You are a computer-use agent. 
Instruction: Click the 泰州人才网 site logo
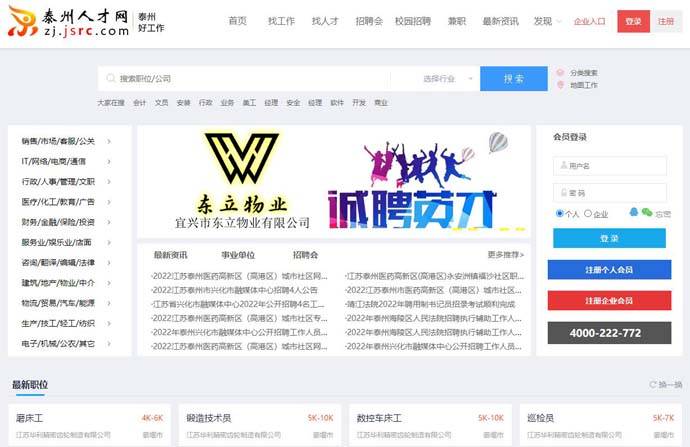click(68, 21)
